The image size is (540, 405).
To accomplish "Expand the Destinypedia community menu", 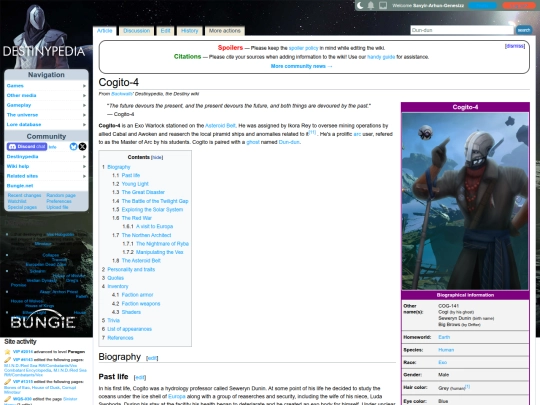I will click(46, 157).
